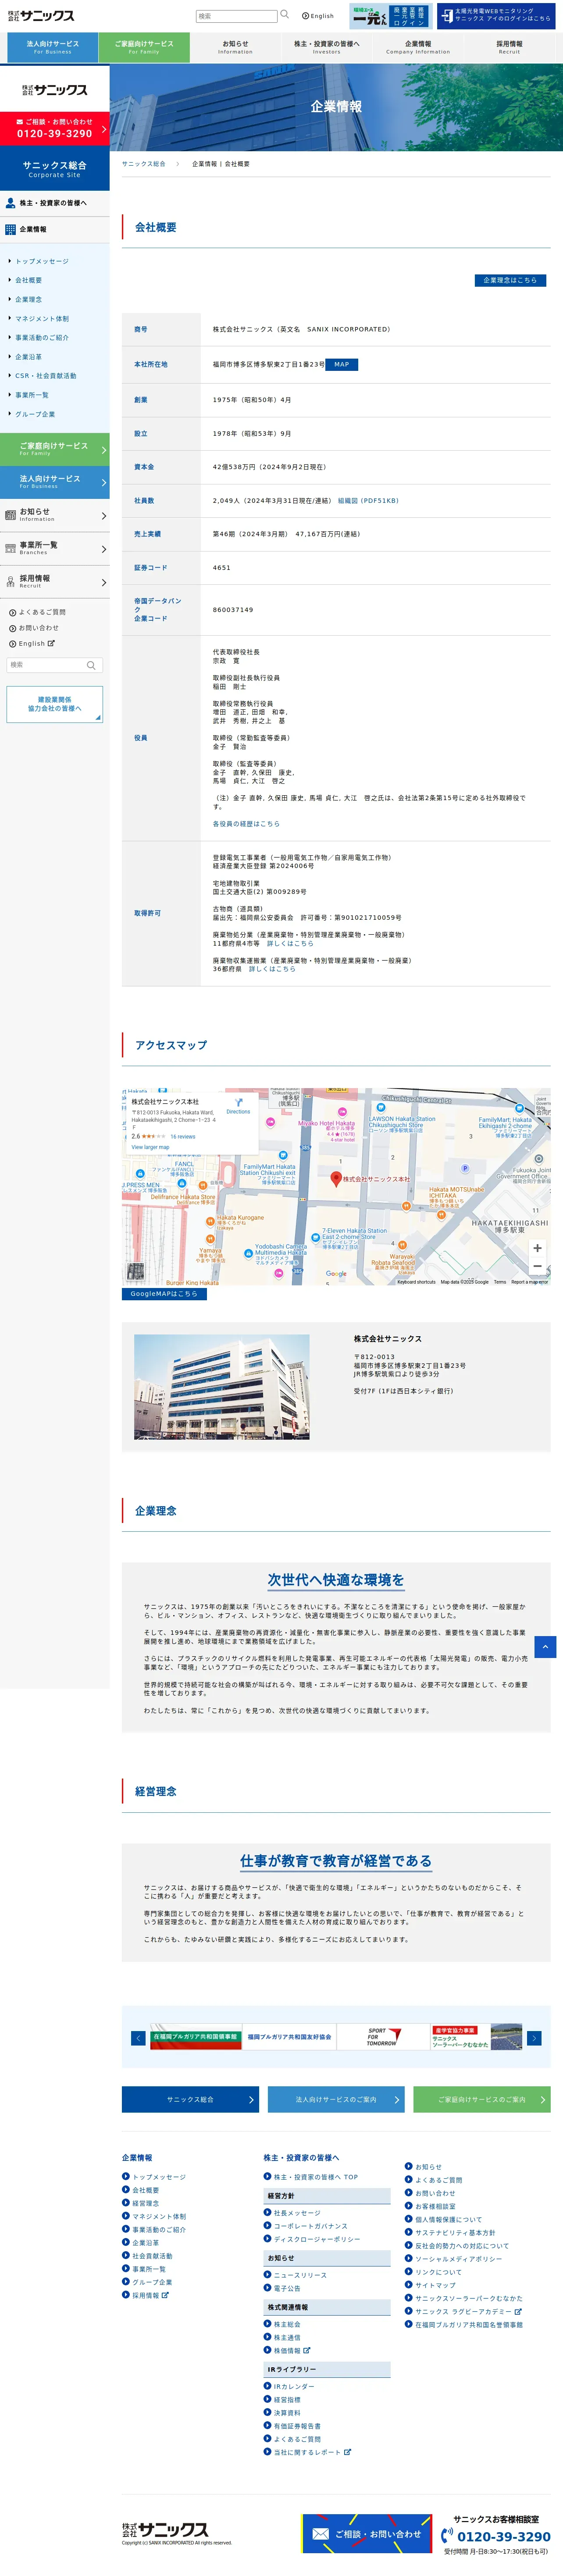The height and width of the screenshot is (2576, 563).
Task: Click the search magnifier icon in header
Action: coord(284,15)
